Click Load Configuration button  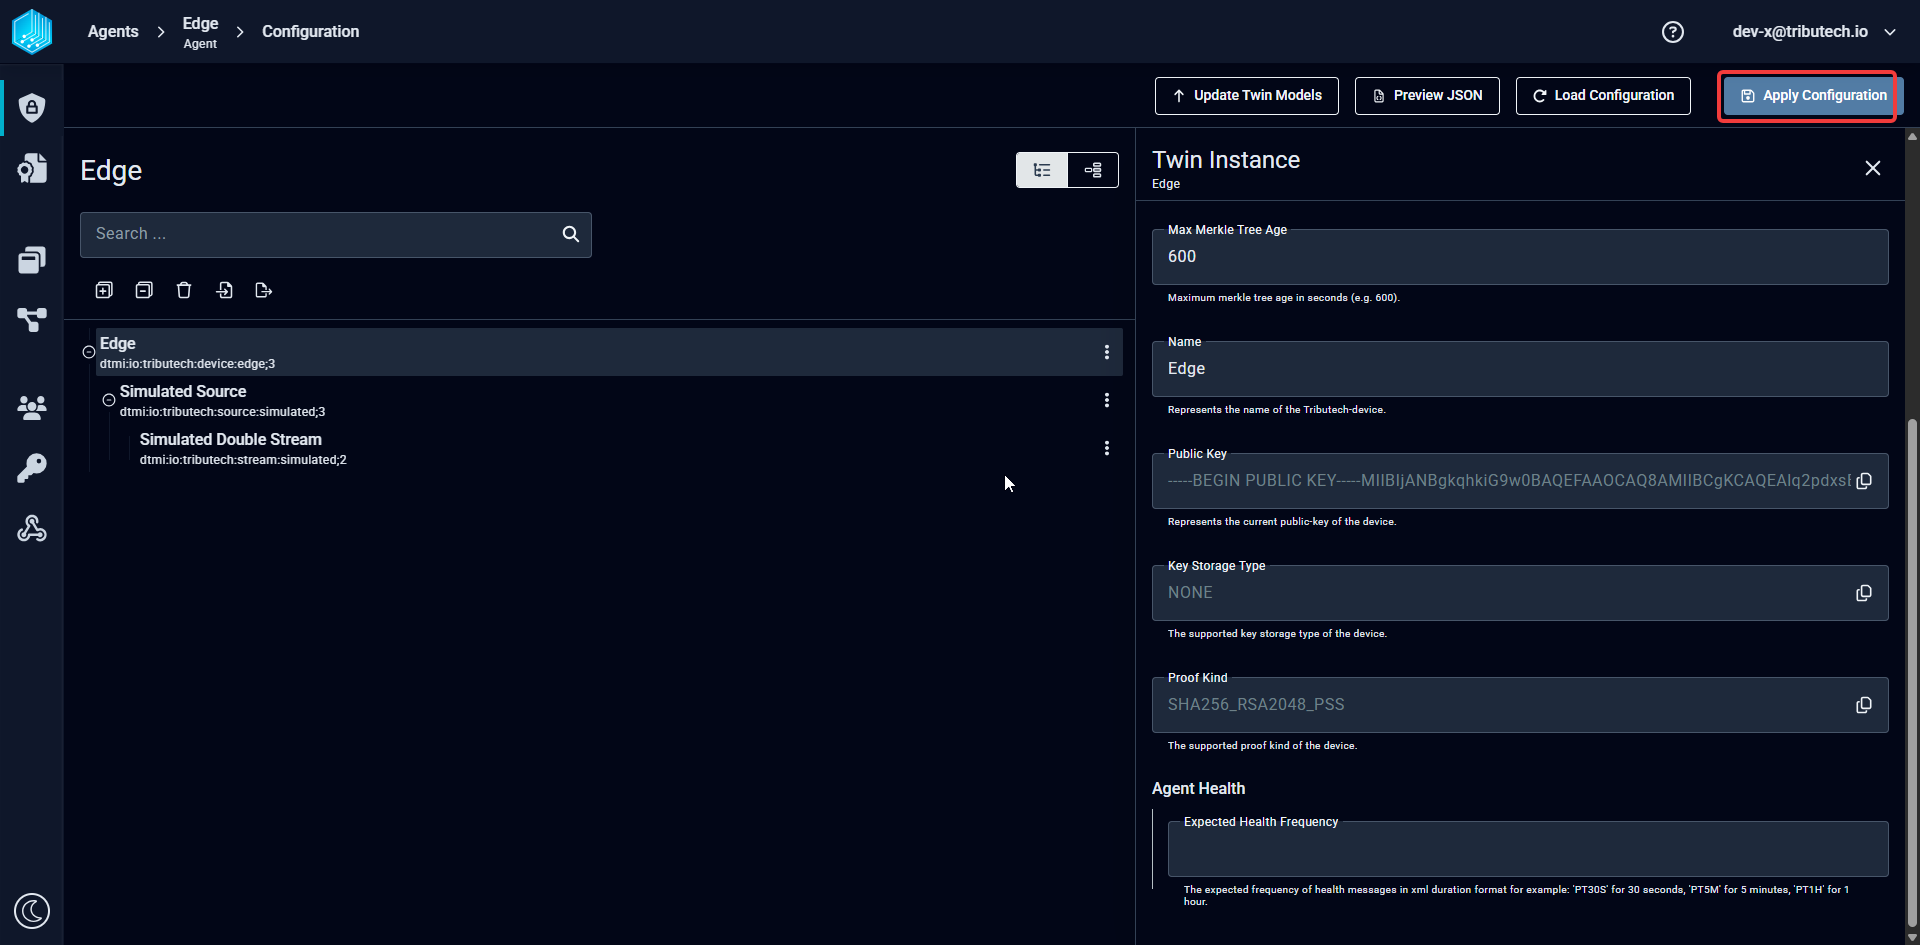1603,96
